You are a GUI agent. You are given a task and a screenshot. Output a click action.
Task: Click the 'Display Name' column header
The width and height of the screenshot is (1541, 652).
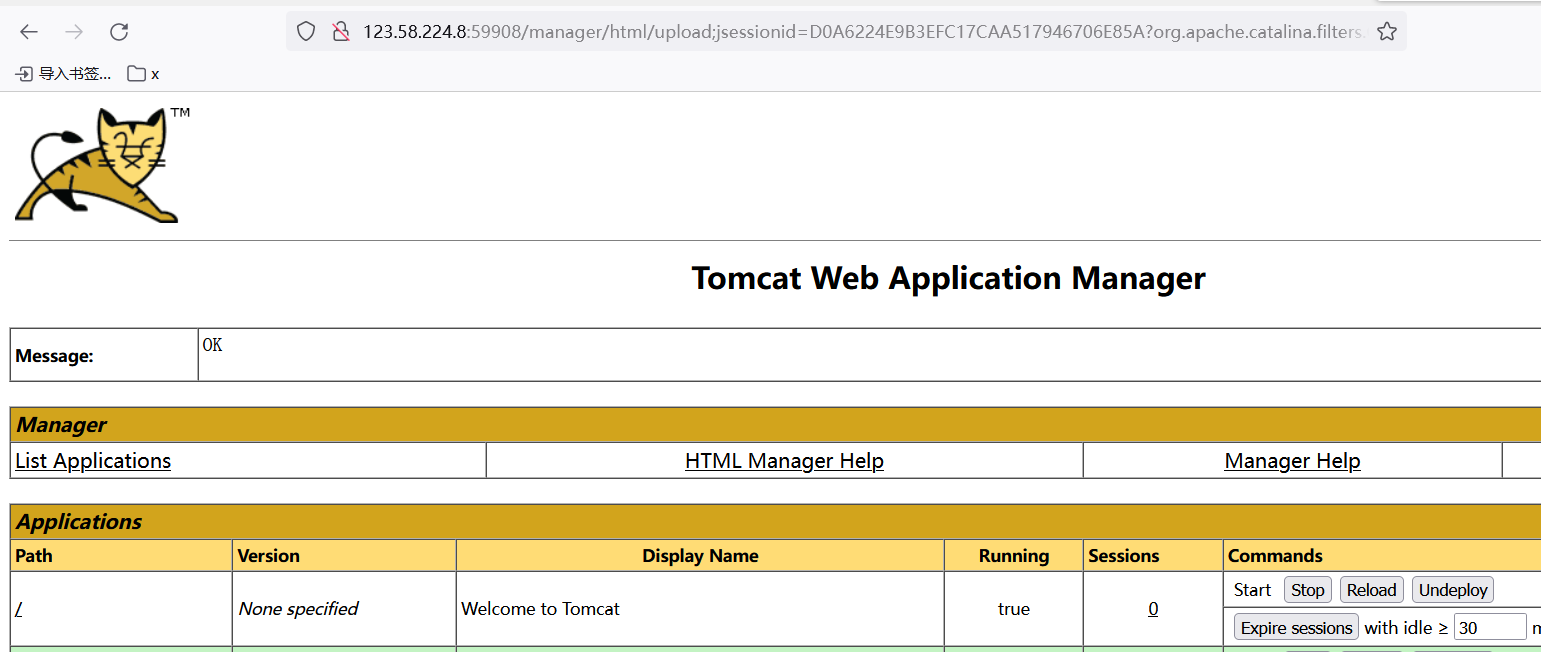pos(700,556)
